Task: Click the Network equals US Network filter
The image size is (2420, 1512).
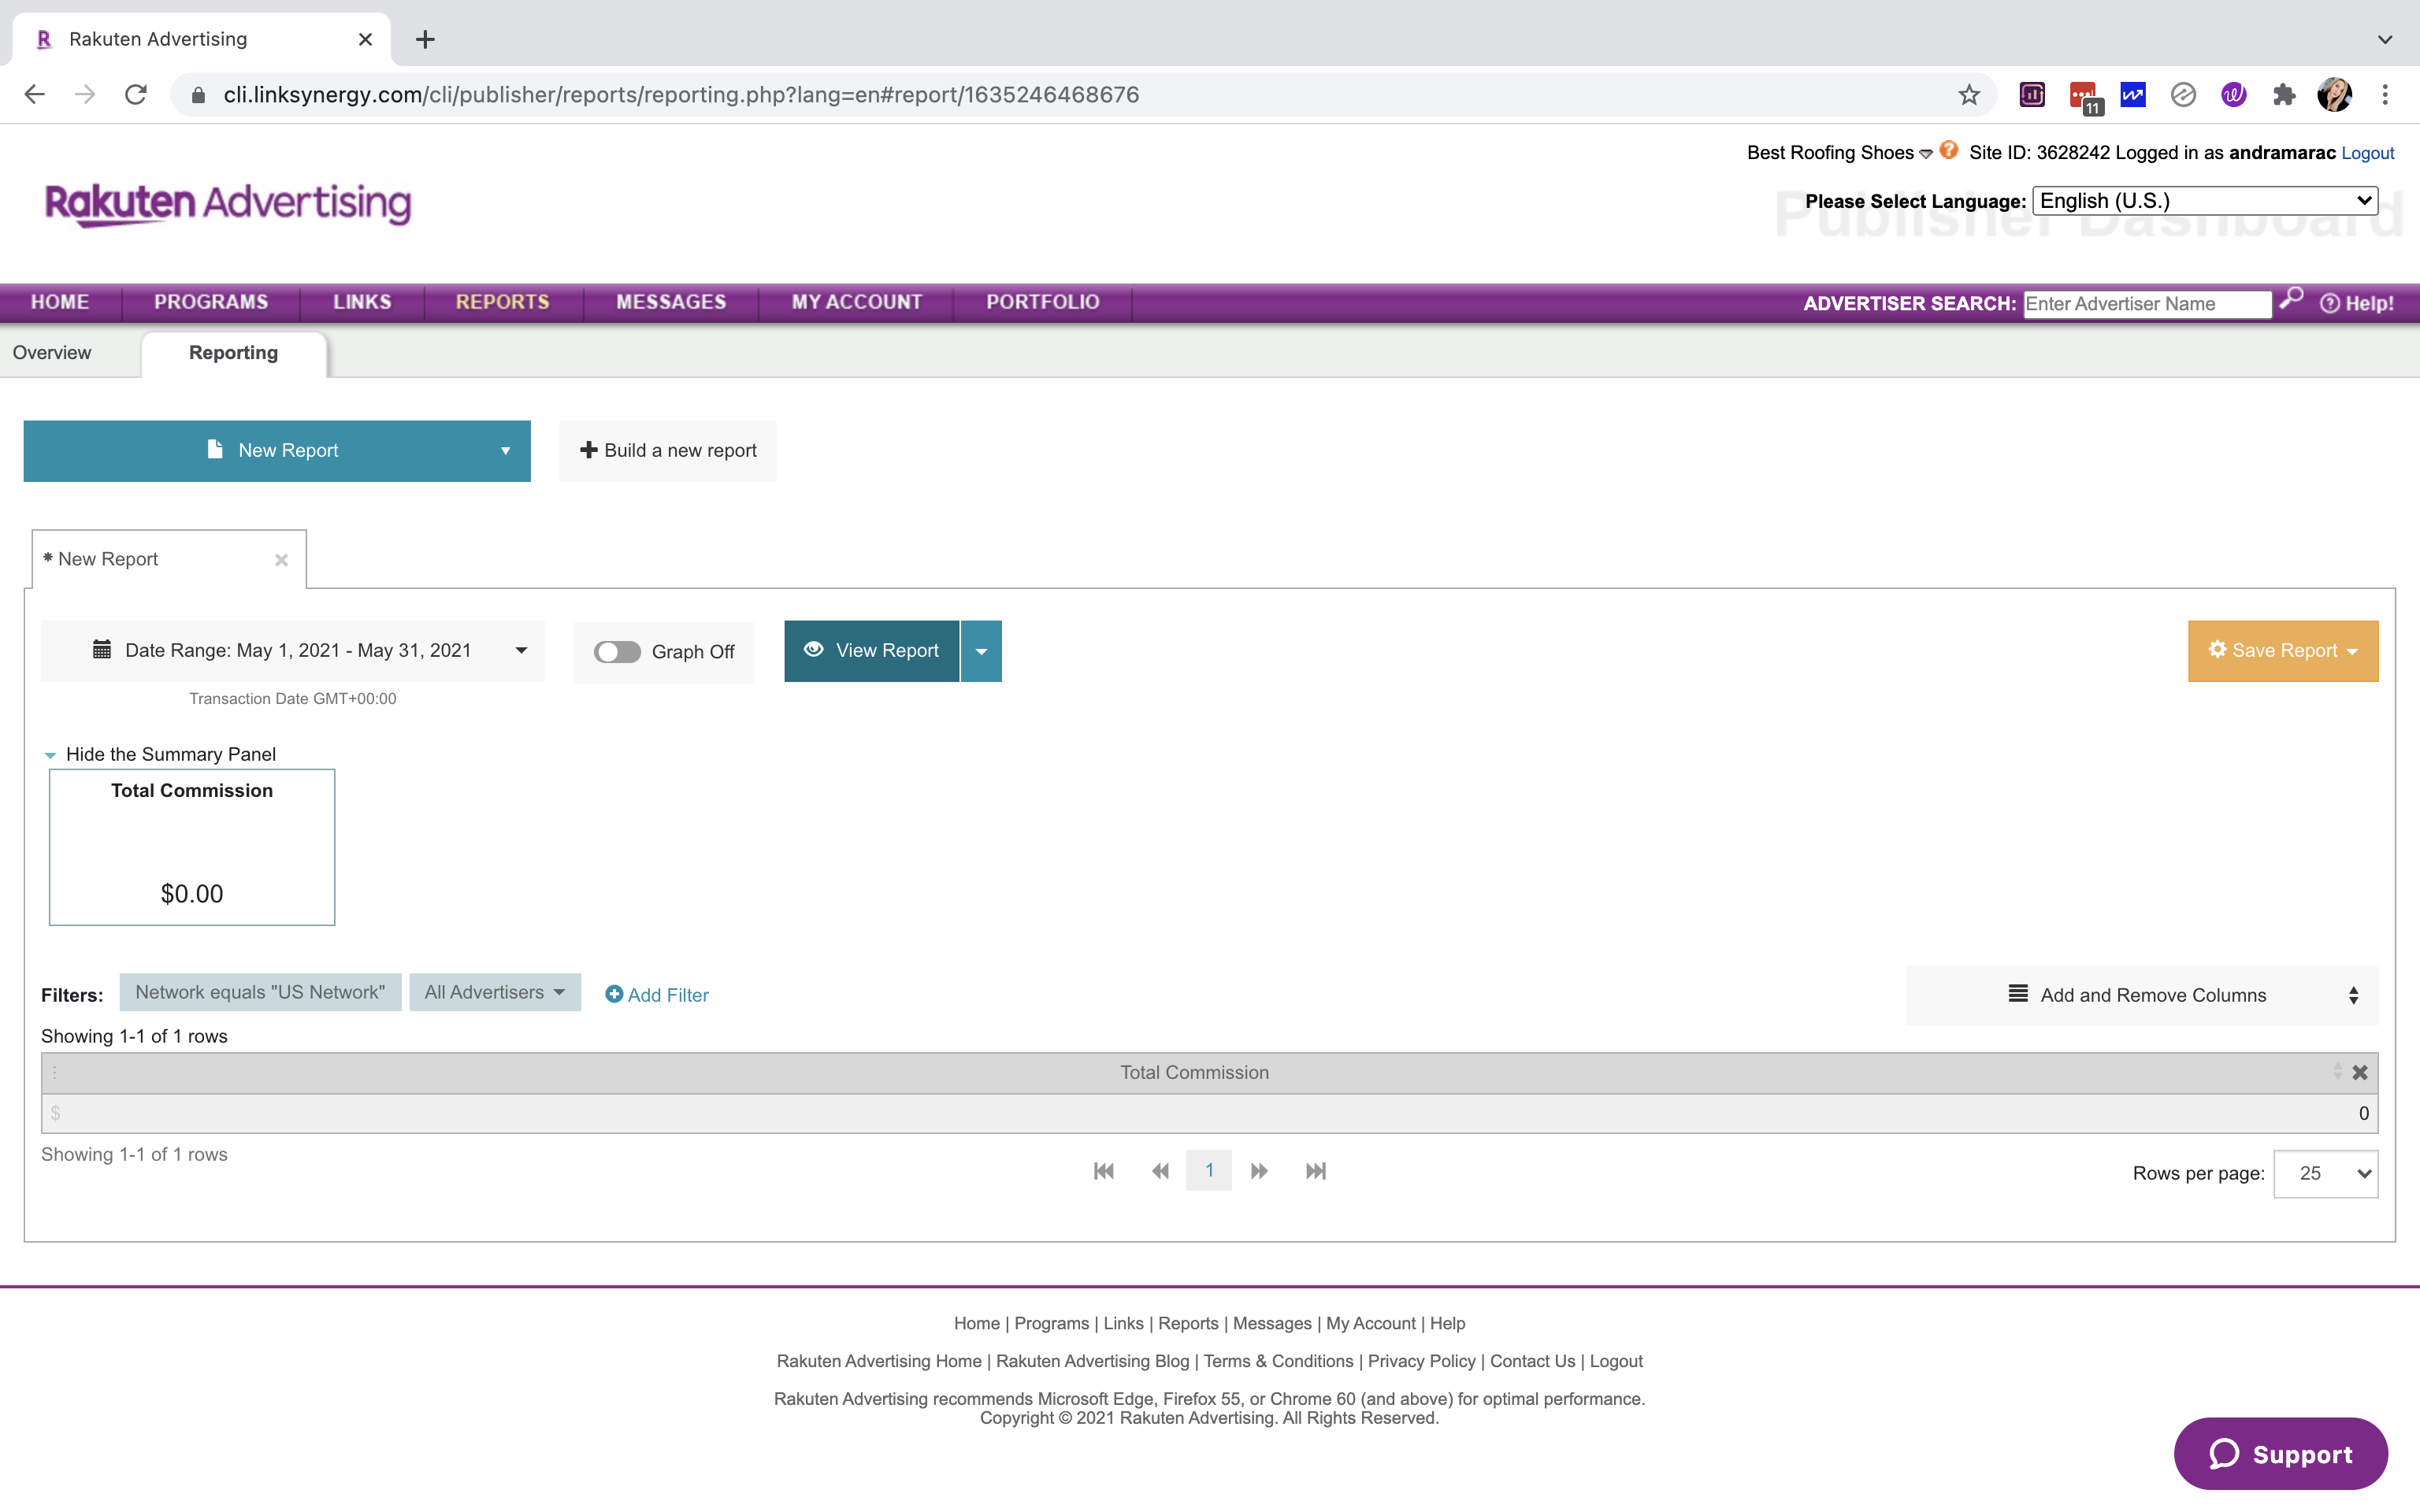Action: coord(260,992)
